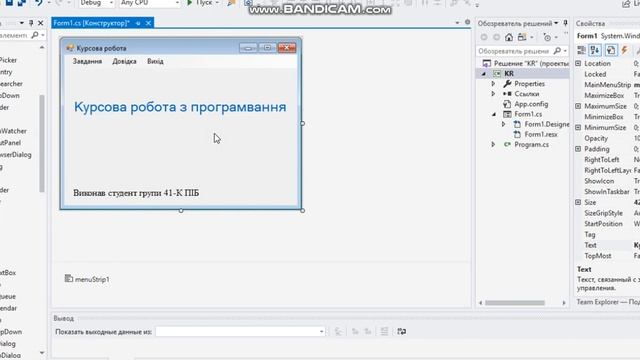Image resolution: width=640 pixels, height=360 pixels.
Task: Select menuStrip1 in the component tray
Action: click(x=87, y=279)
